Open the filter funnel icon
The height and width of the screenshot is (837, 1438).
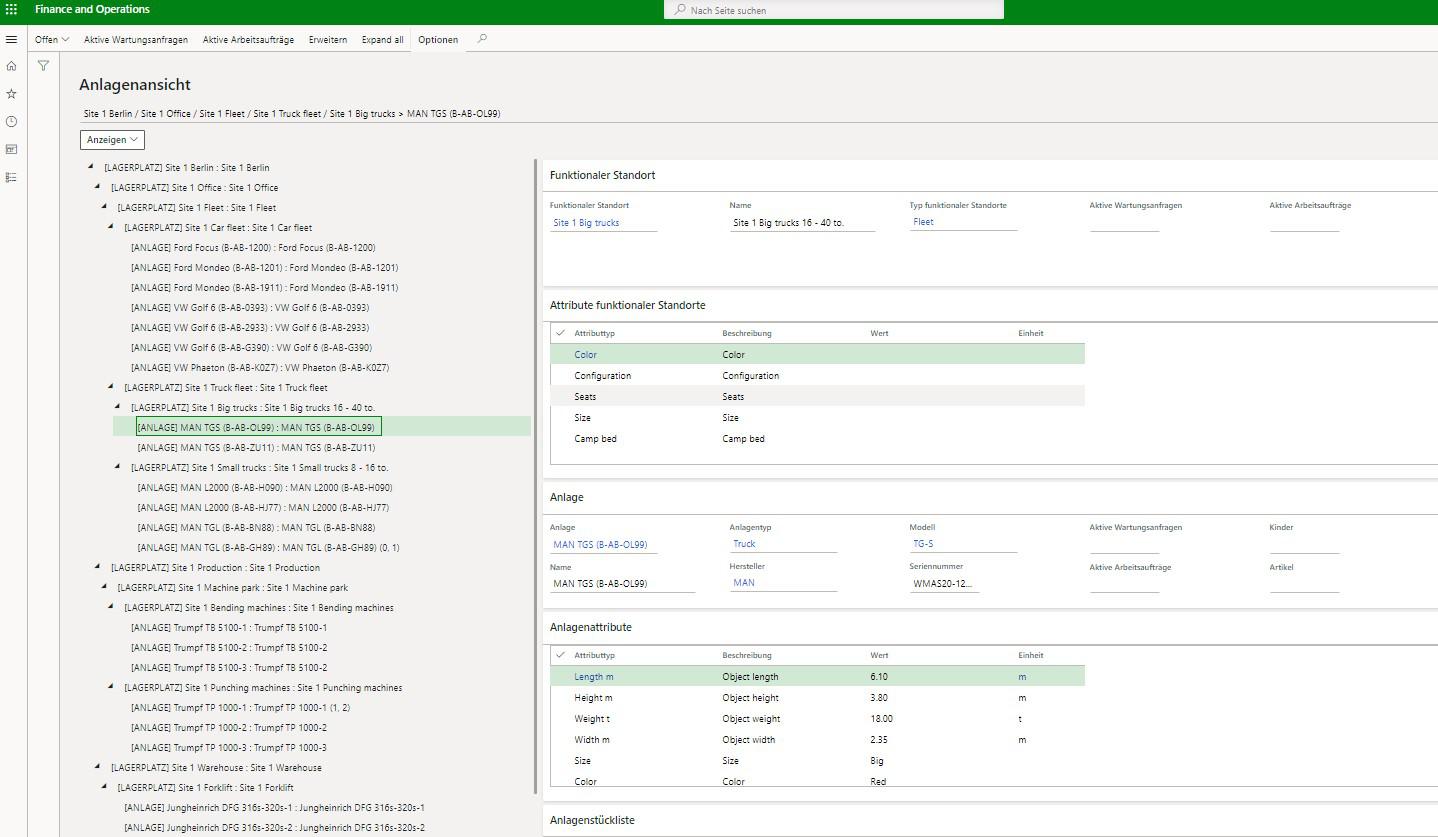click(43, 65)
